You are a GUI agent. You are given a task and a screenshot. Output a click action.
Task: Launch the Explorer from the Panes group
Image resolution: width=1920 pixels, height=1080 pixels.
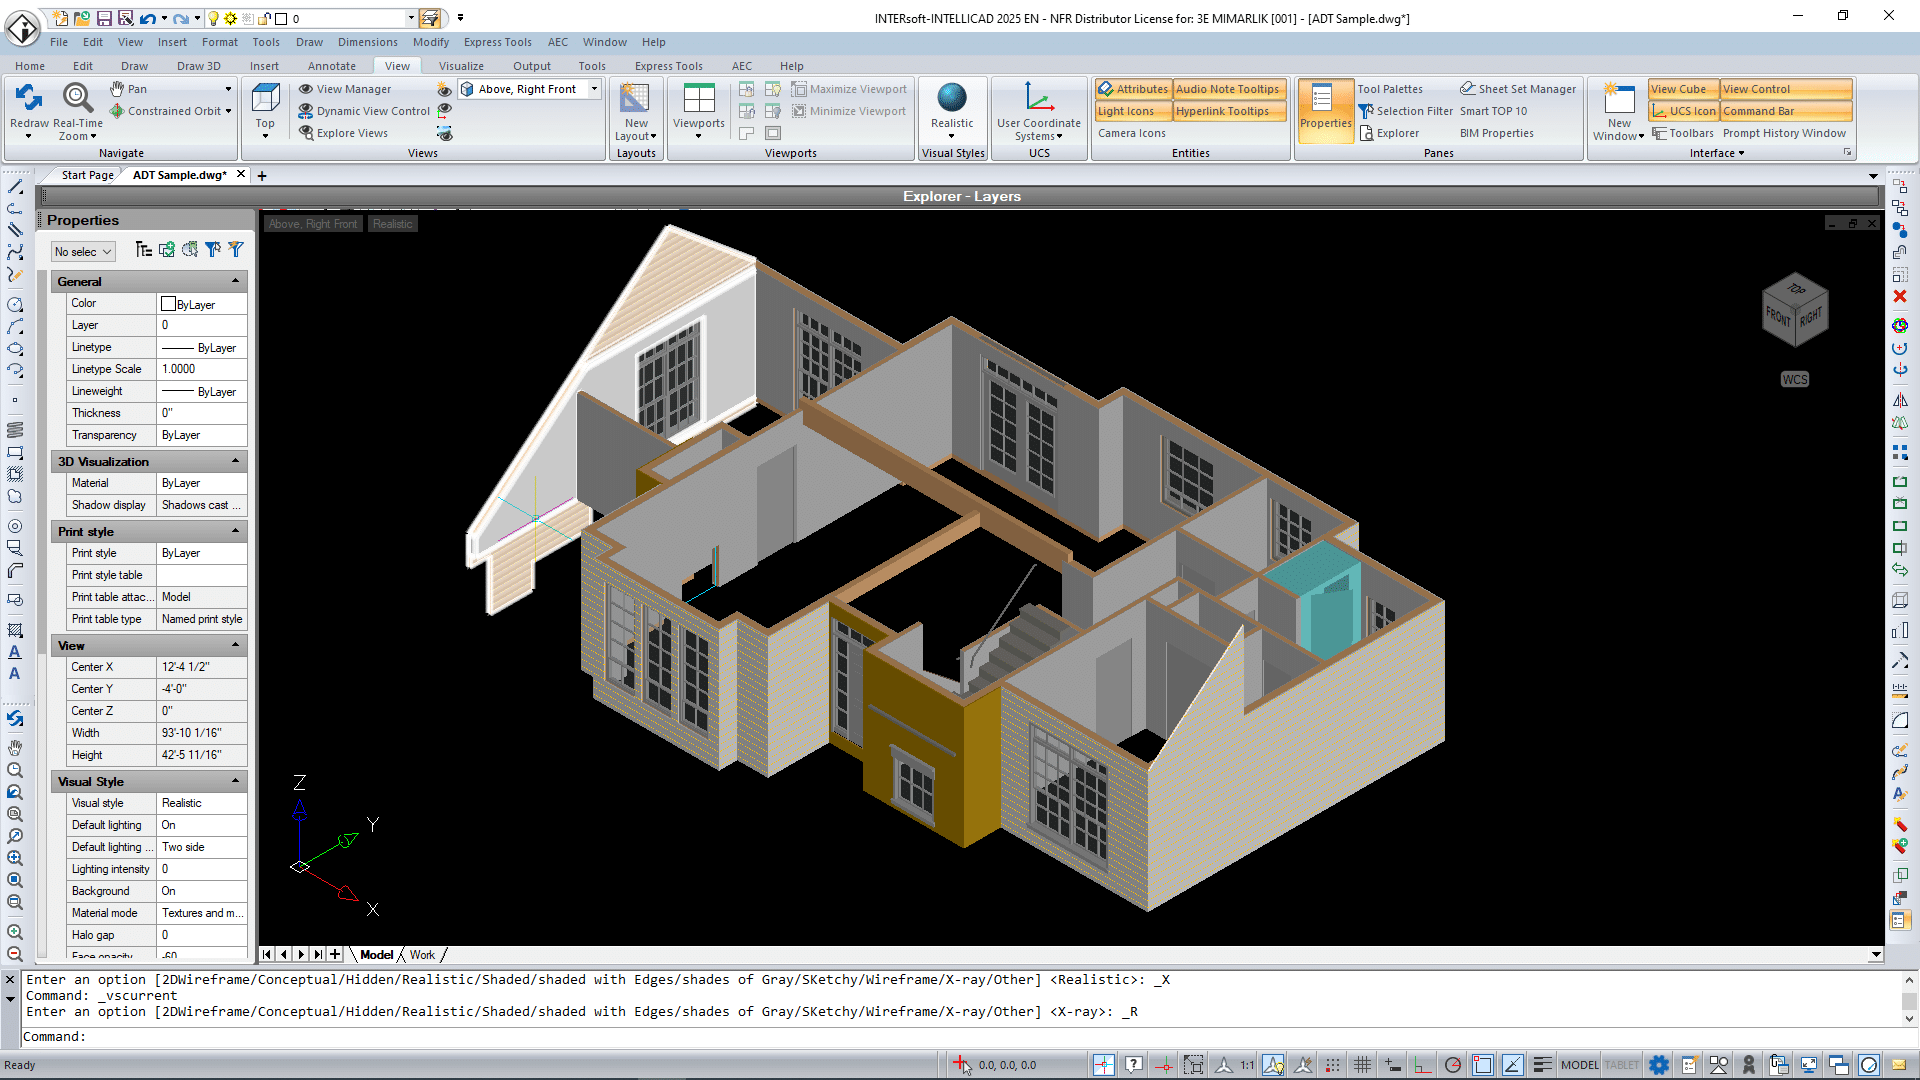click(1397, 132)
